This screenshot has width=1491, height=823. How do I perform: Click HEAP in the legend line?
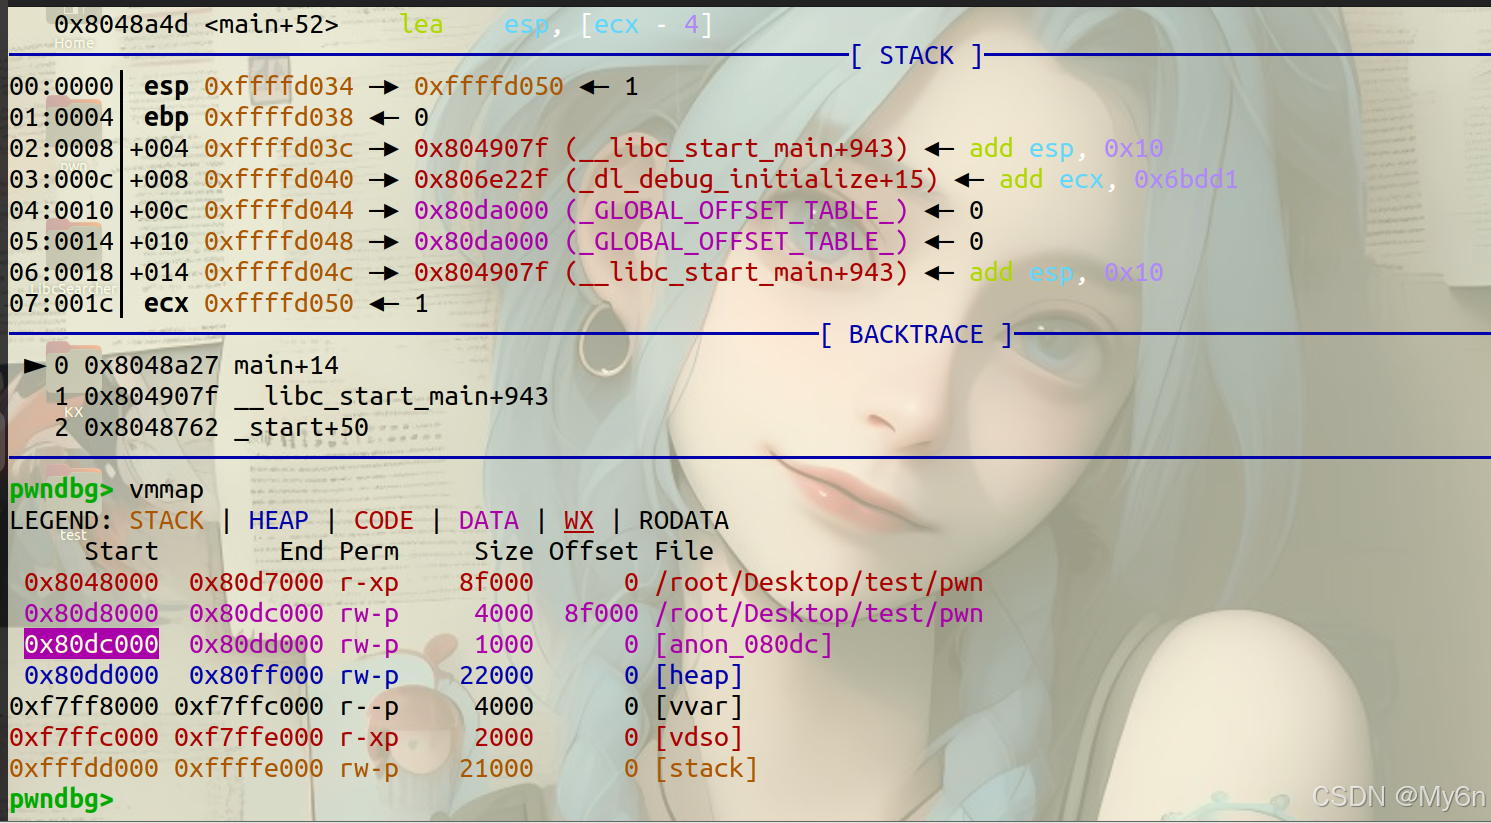coord(279,521)
